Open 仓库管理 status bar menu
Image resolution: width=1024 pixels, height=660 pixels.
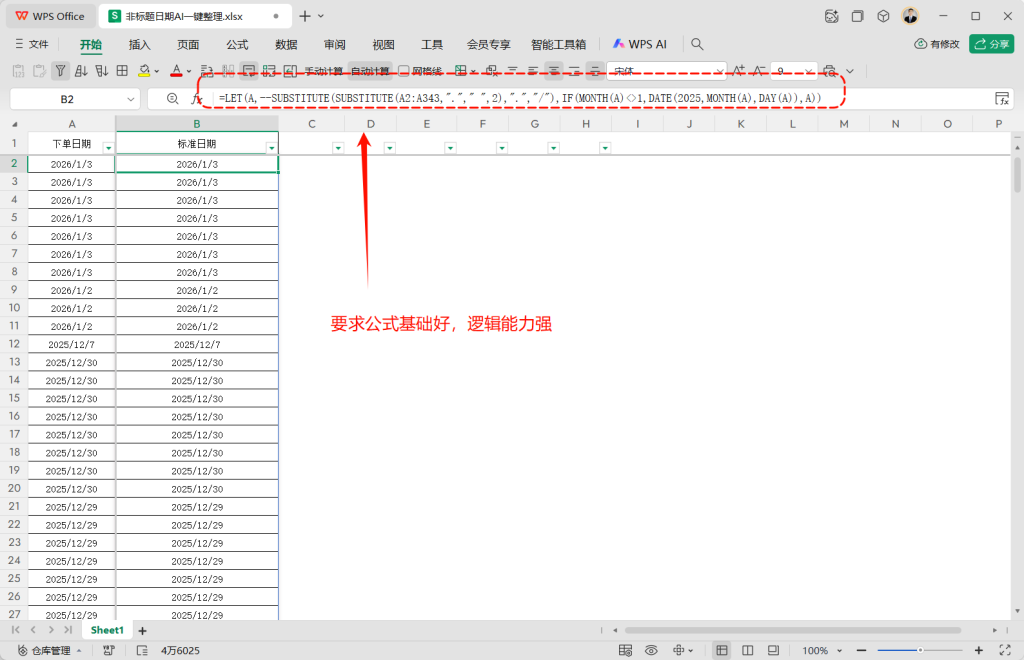coord(50,650)
